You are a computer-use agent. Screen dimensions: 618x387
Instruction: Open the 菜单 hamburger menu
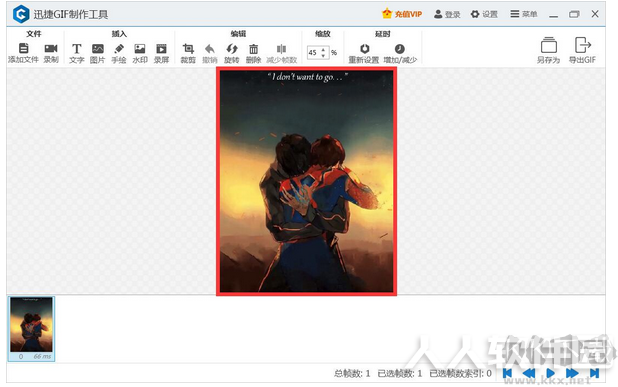[523, 14]
